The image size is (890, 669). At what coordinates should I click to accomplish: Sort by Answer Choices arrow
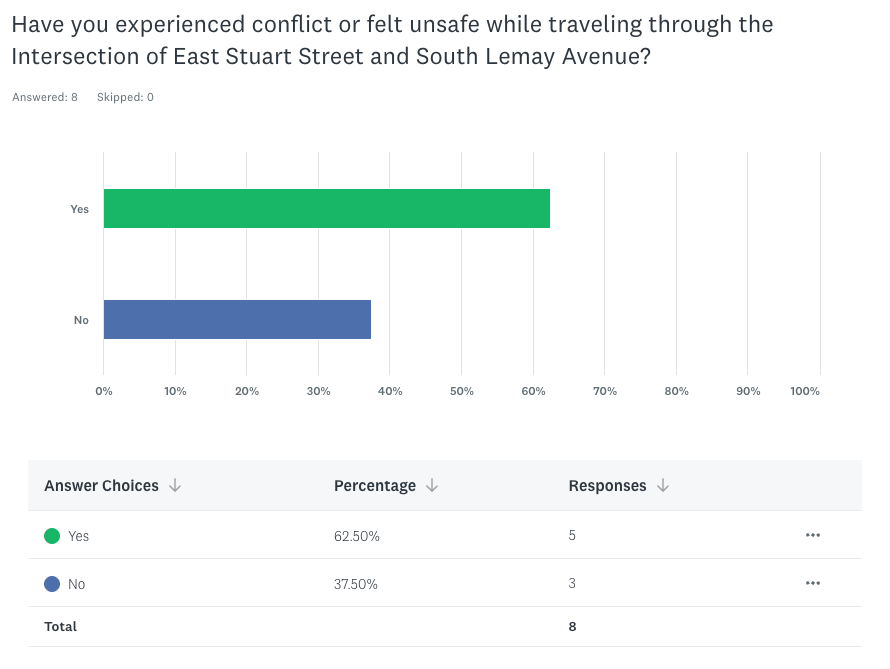(x=175, y=486)
